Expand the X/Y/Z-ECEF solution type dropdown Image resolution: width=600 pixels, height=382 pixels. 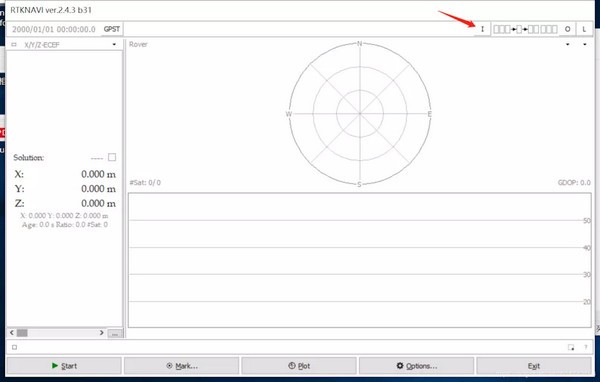pos(114,44)
